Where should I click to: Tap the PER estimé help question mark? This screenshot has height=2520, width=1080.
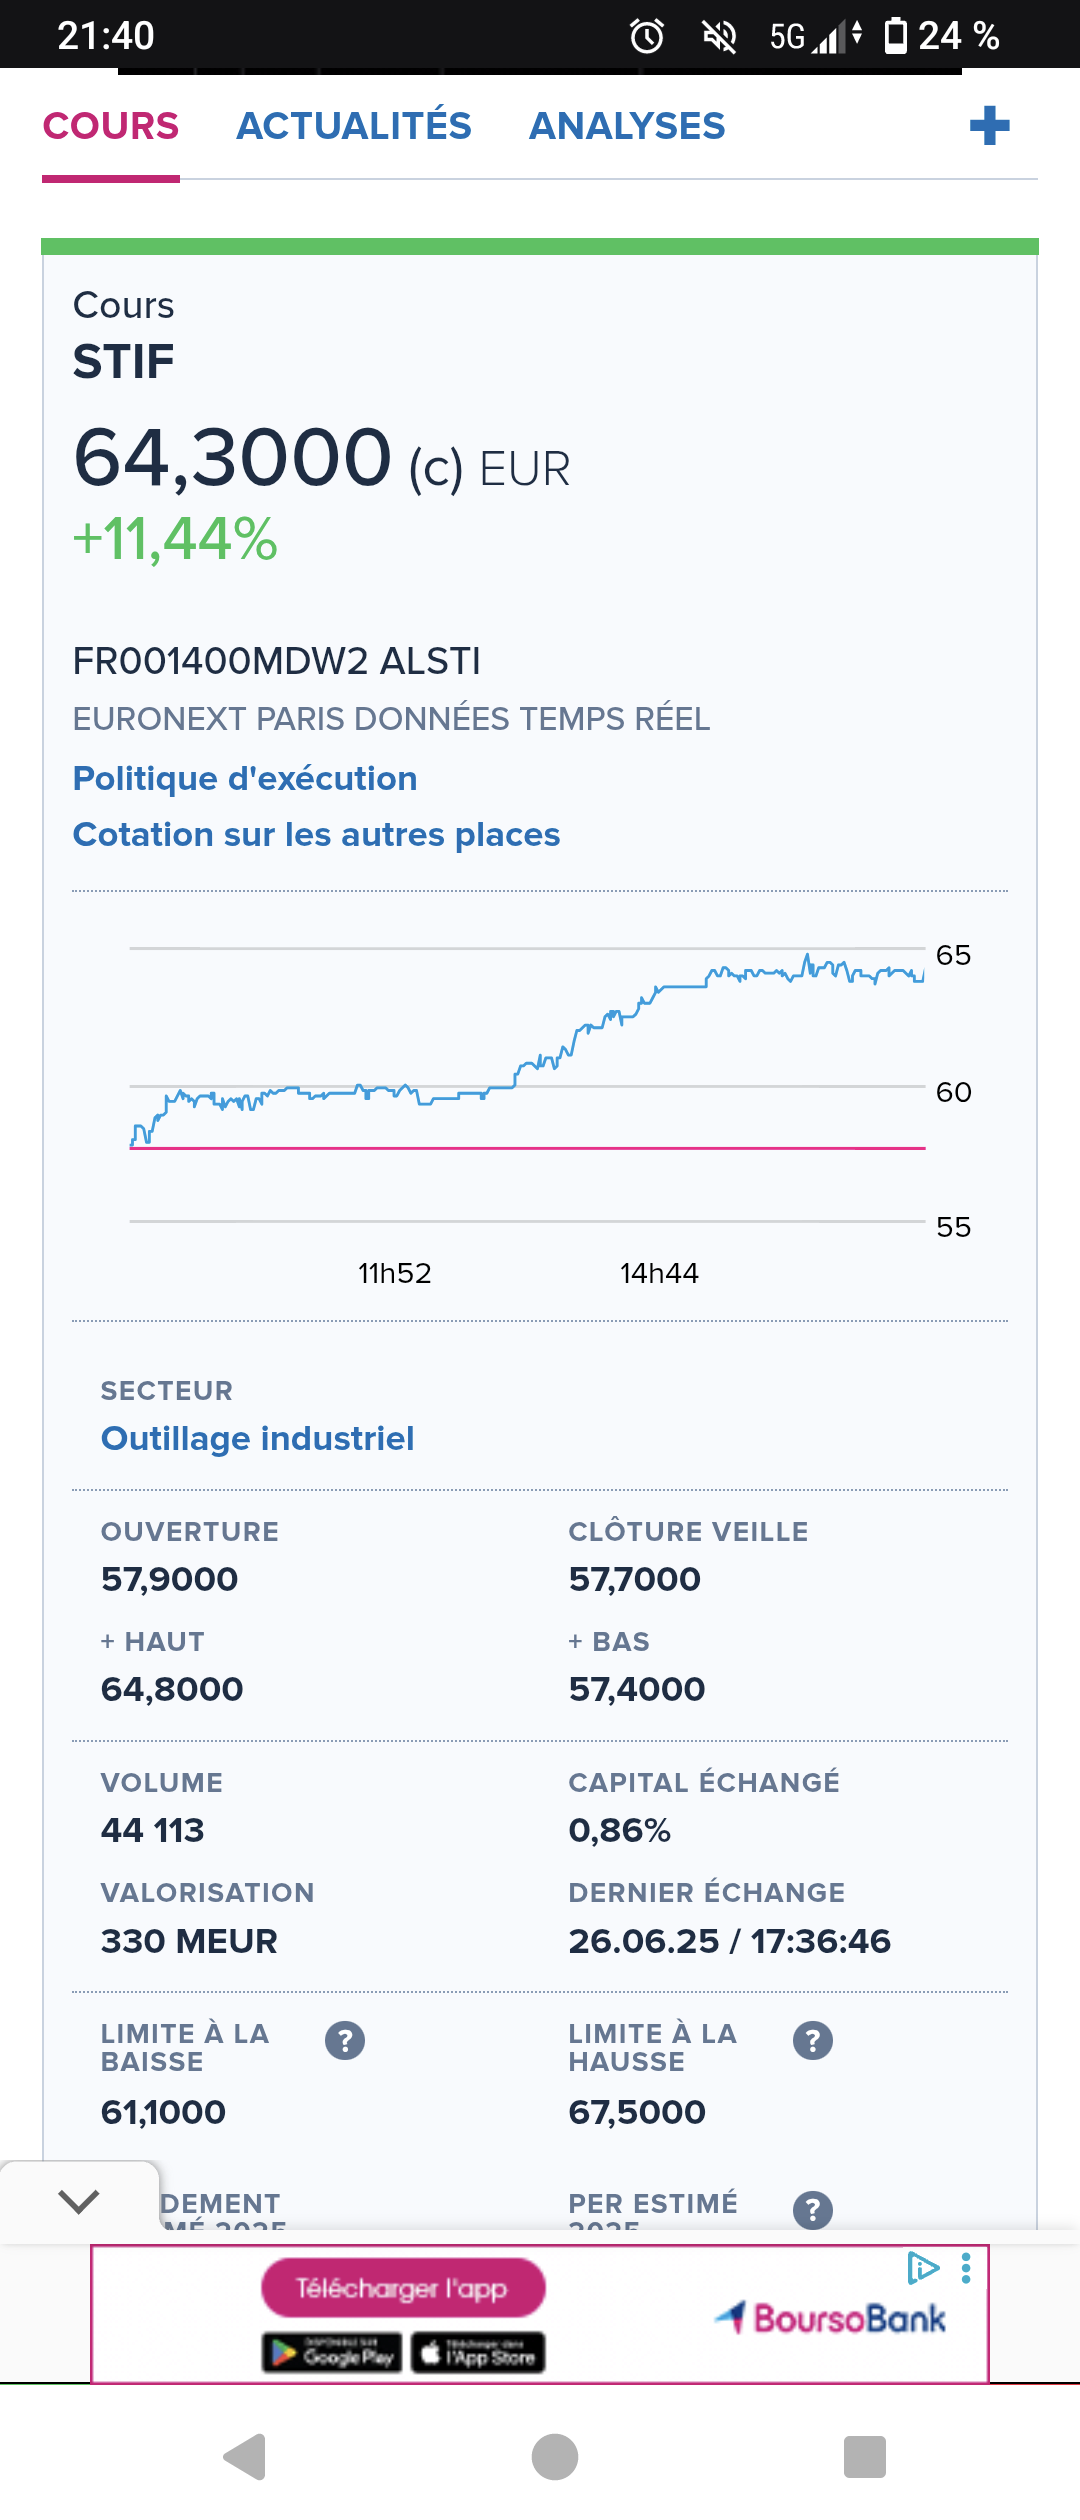(x=813, y=2209)
